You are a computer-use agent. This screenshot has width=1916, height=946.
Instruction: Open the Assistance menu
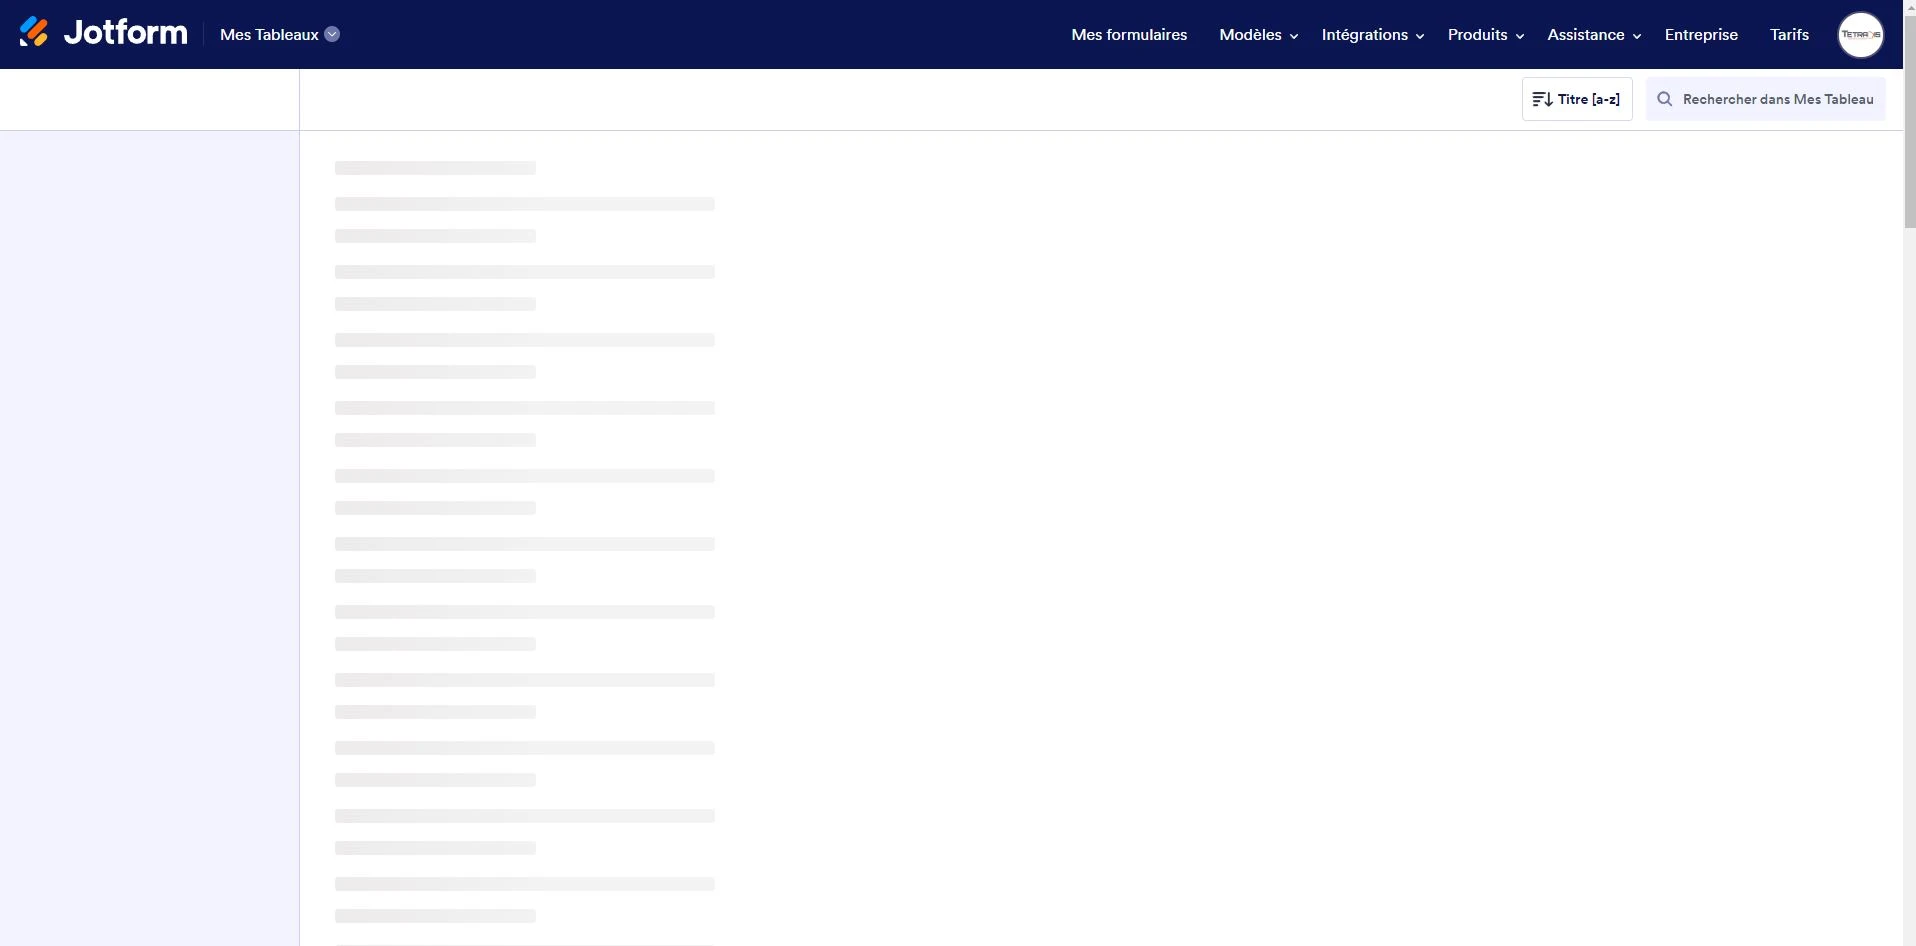[1592, 34]
